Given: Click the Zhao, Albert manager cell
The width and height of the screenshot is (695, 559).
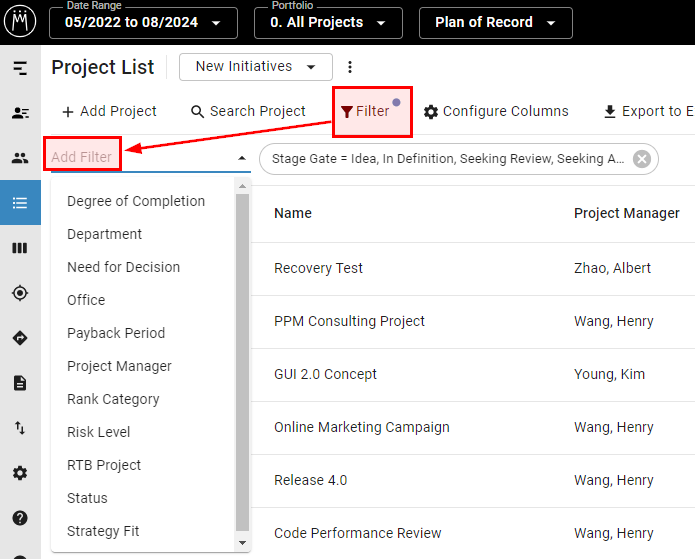Looking at the screenshot, I should click(613, 268).
